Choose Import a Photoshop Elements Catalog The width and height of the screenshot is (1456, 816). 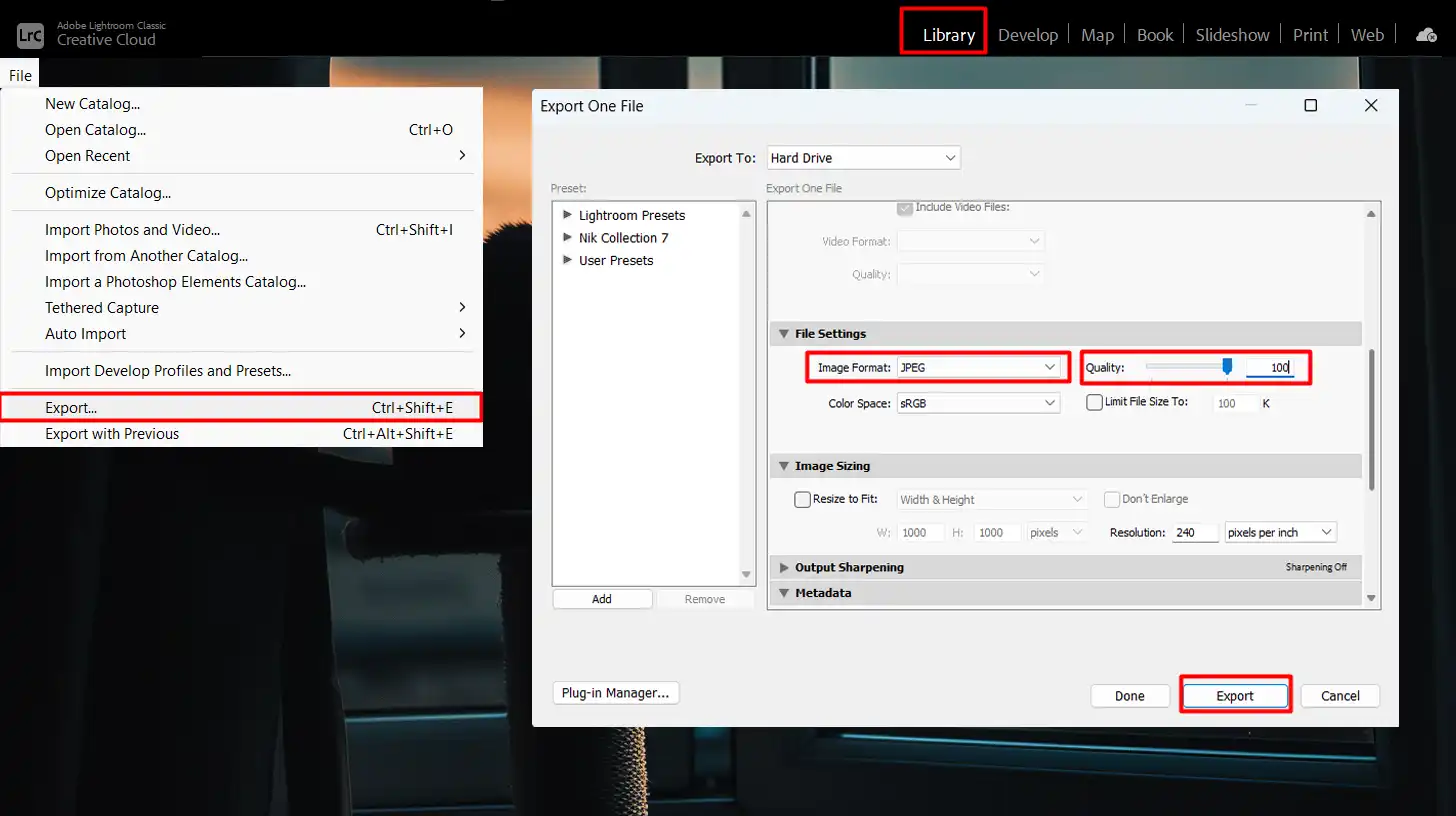[241, 282]
